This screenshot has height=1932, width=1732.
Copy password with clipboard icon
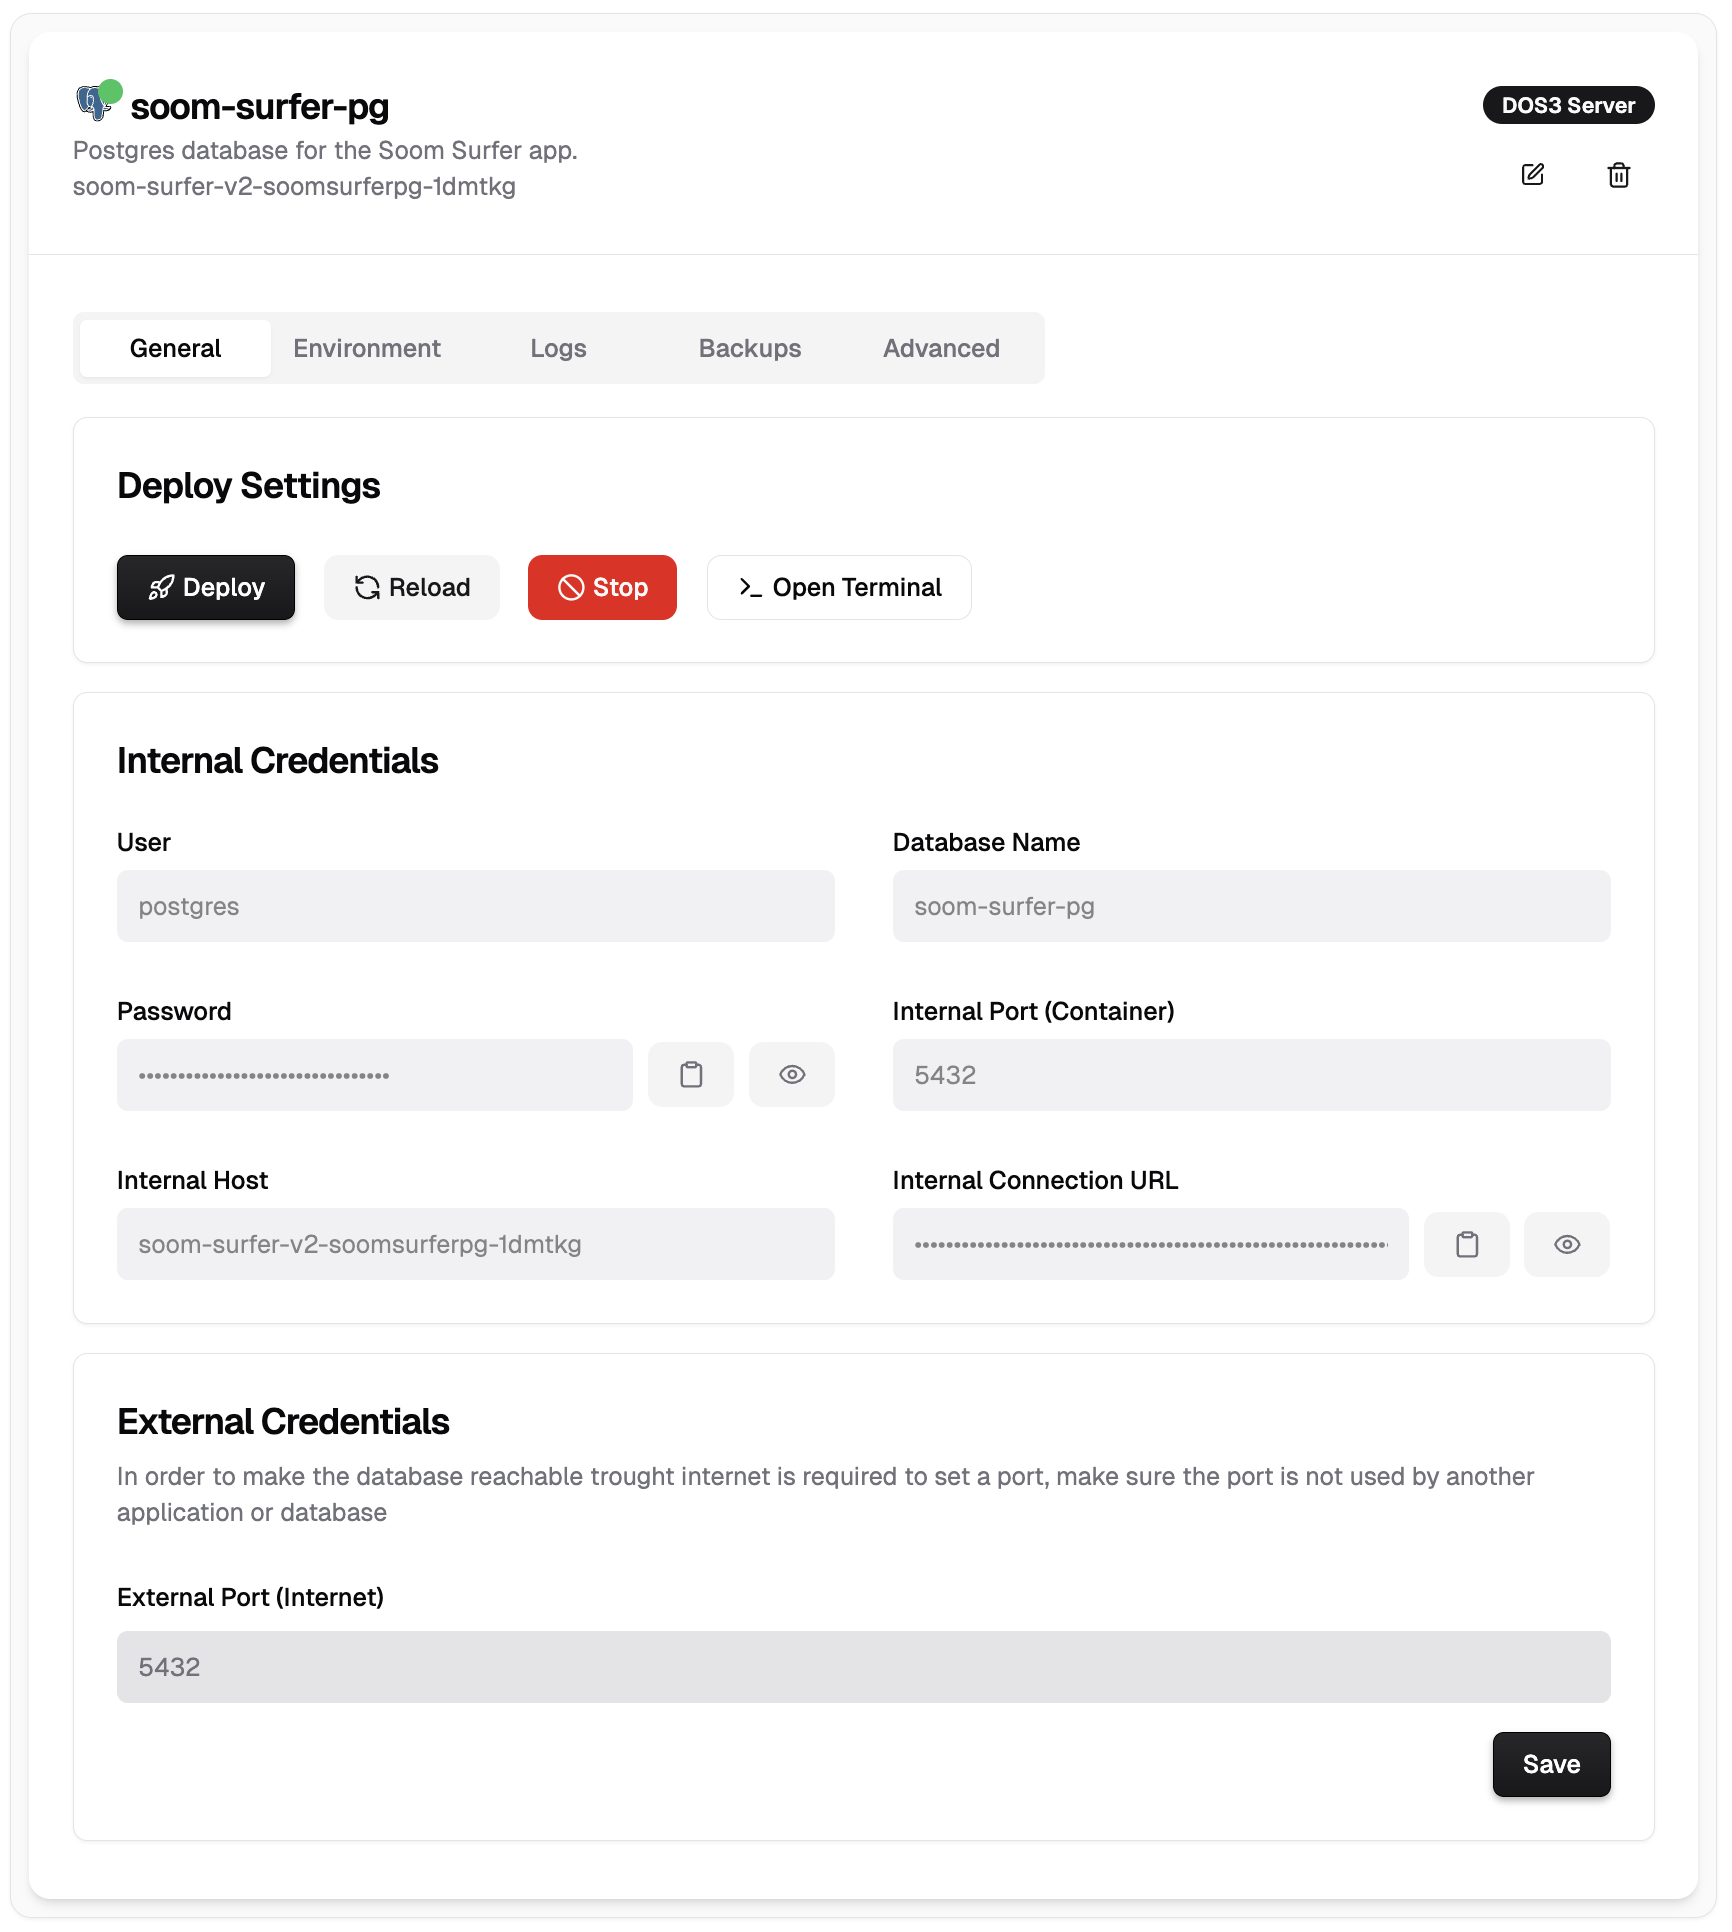point(691,1075)
